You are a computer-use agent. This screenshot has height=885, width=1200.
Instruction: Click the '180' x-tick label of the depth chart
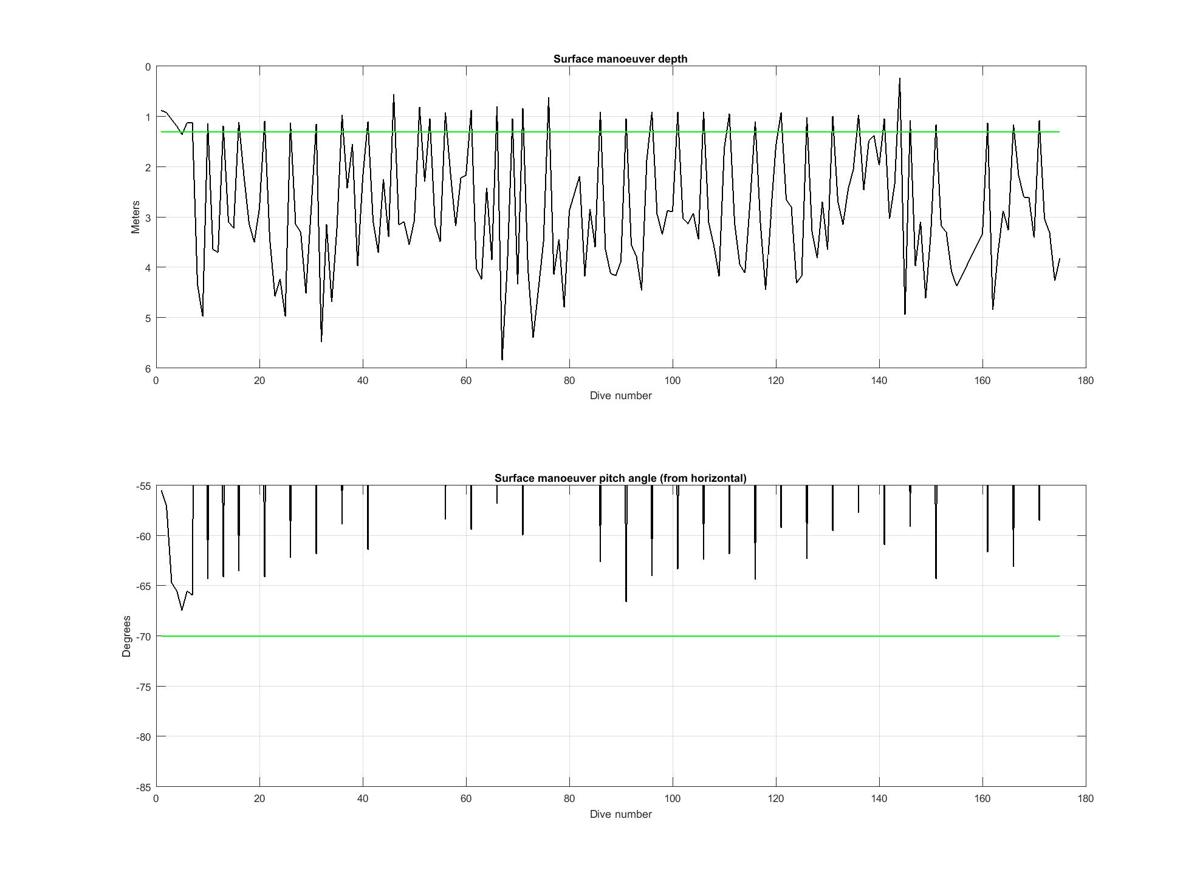pos(1086,380)
